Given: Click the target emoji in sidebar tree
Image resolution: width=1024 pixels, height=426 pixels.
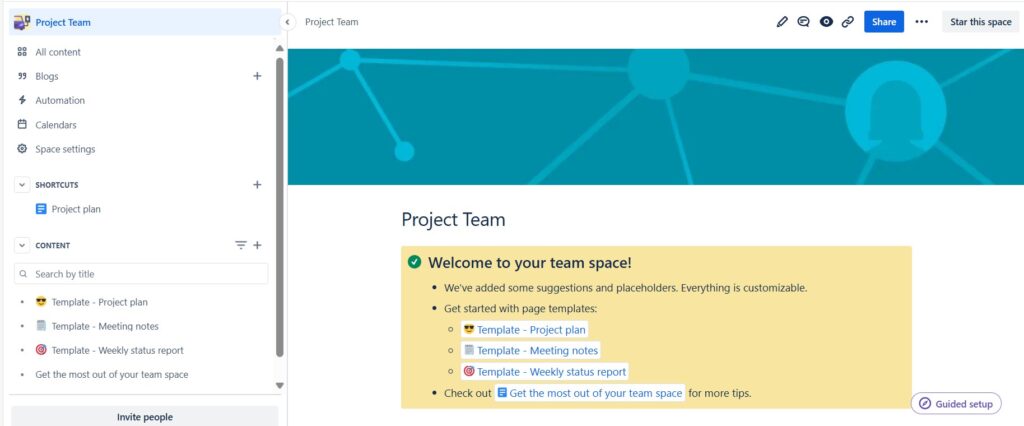Looking at the screenshot, I should (x=41, y=350).
